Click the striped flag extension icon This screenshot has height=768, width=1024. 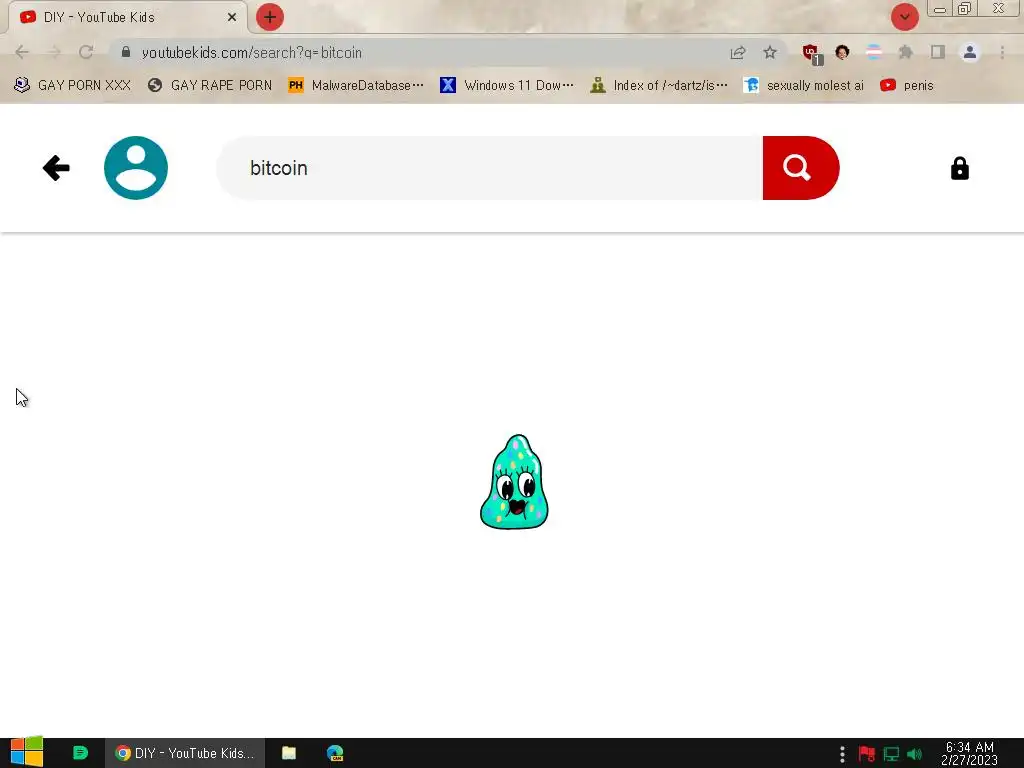(x=874, y=52)
